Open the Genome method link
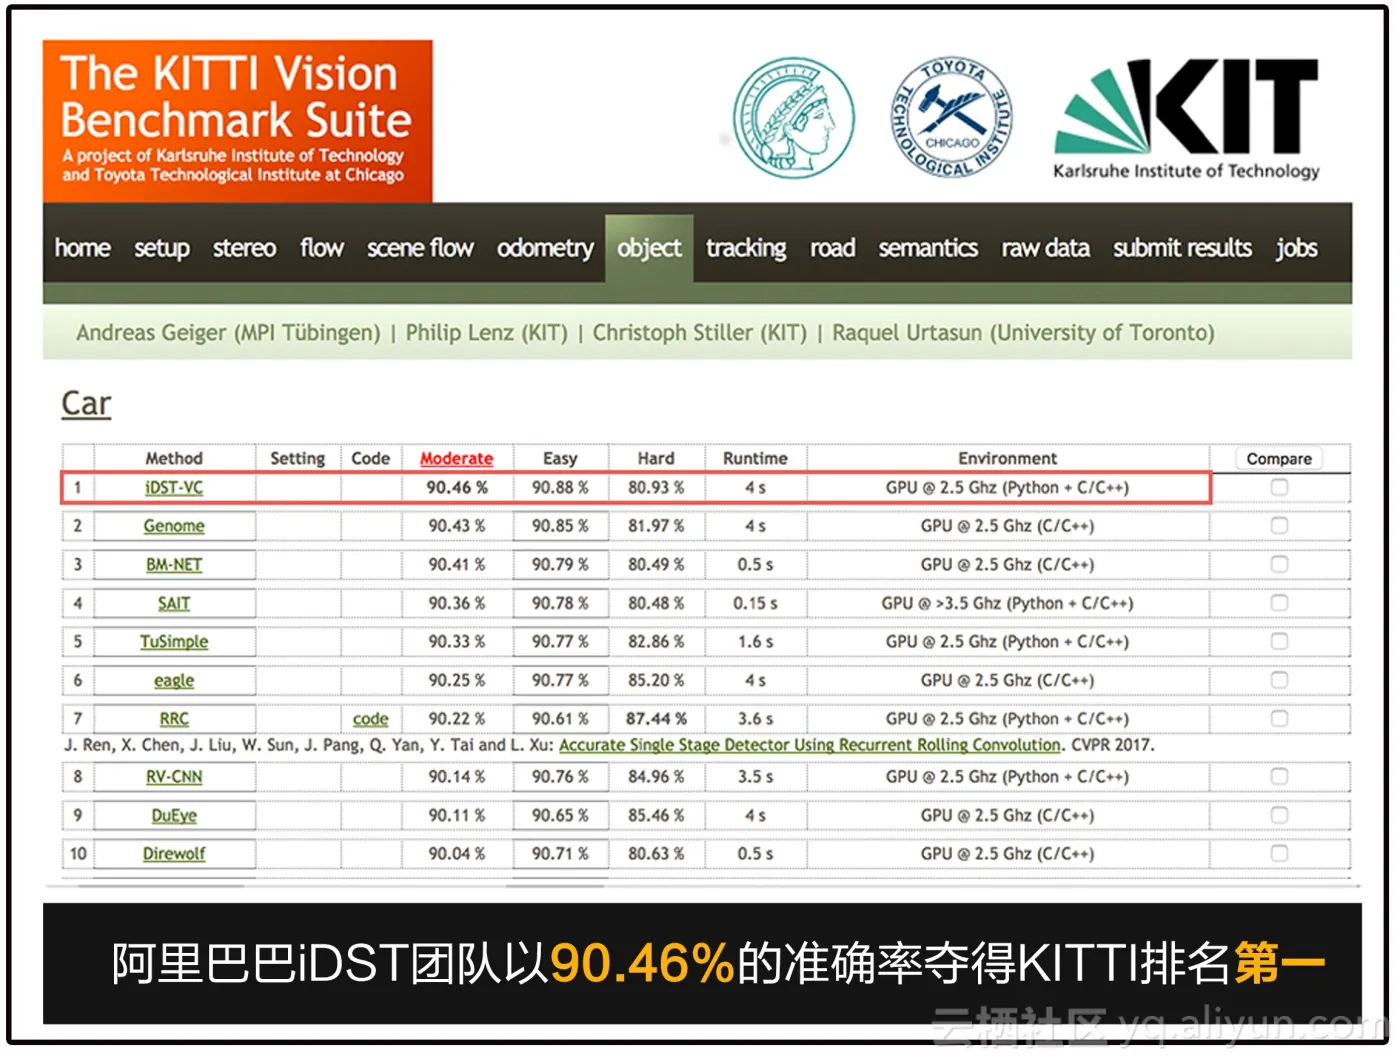 pos(174,526)
